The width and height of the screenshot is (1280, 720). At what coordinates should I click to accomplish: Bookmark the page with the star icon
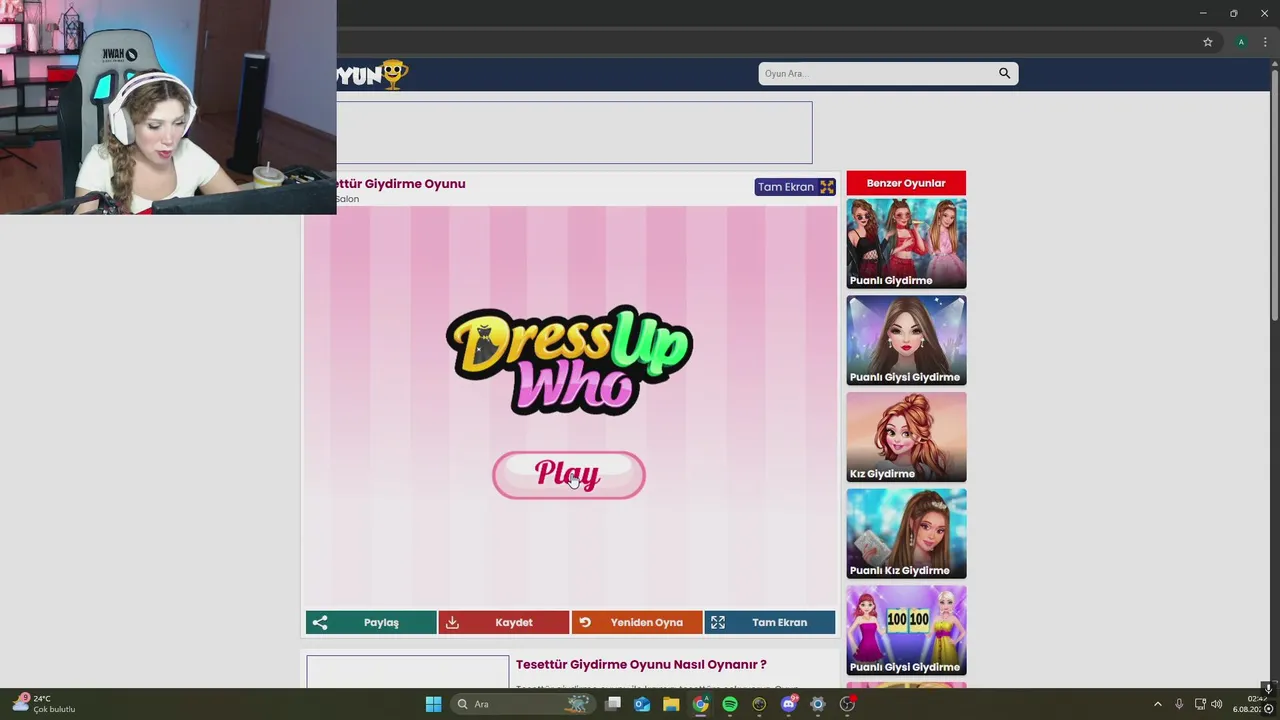point(1207,42)
